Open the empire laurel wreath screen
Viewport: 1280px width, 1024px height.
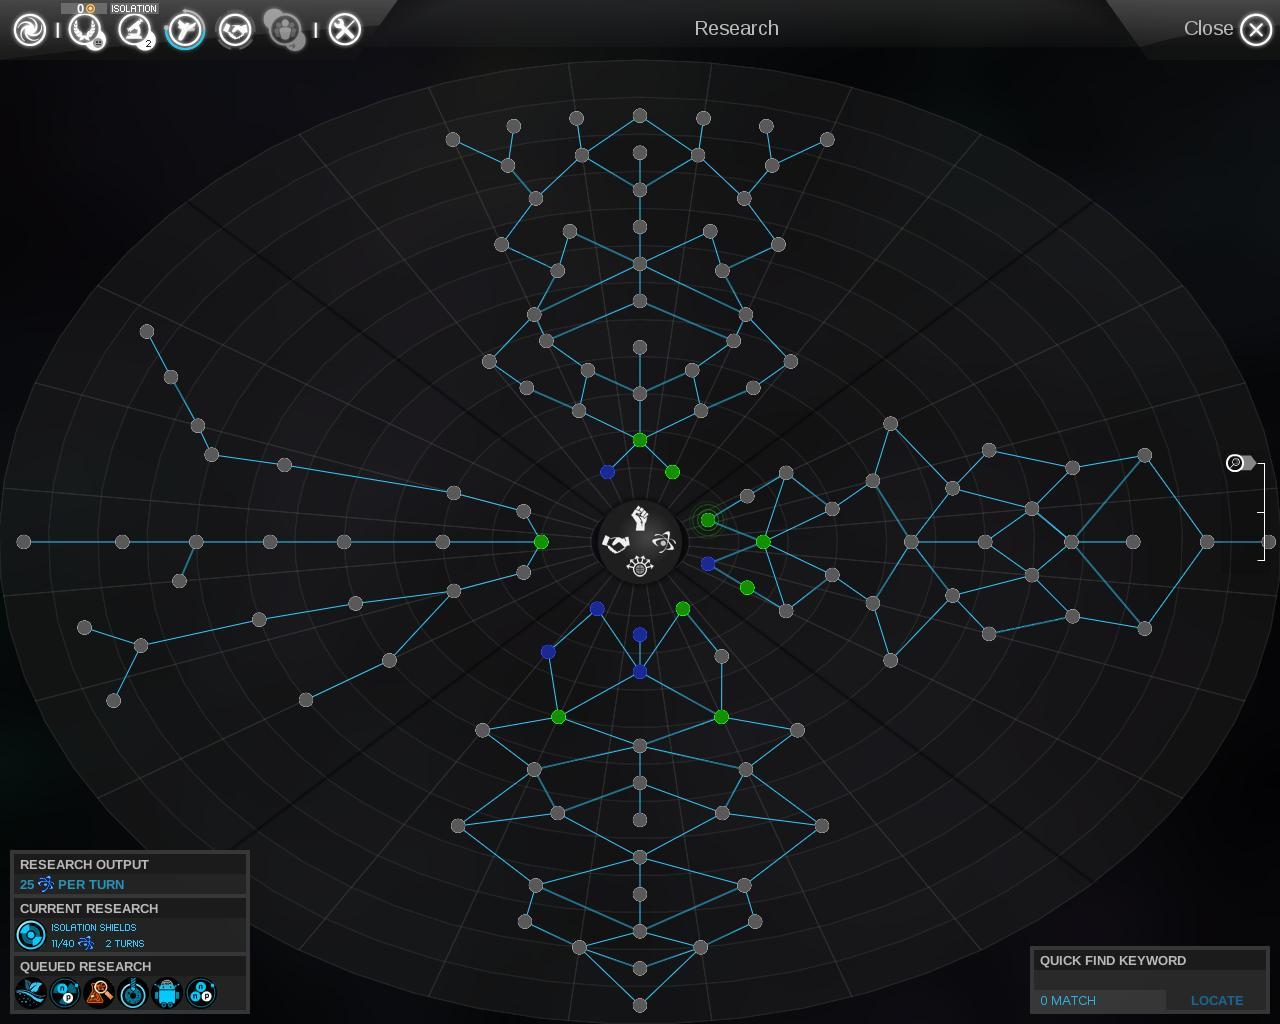click(87, 30)
